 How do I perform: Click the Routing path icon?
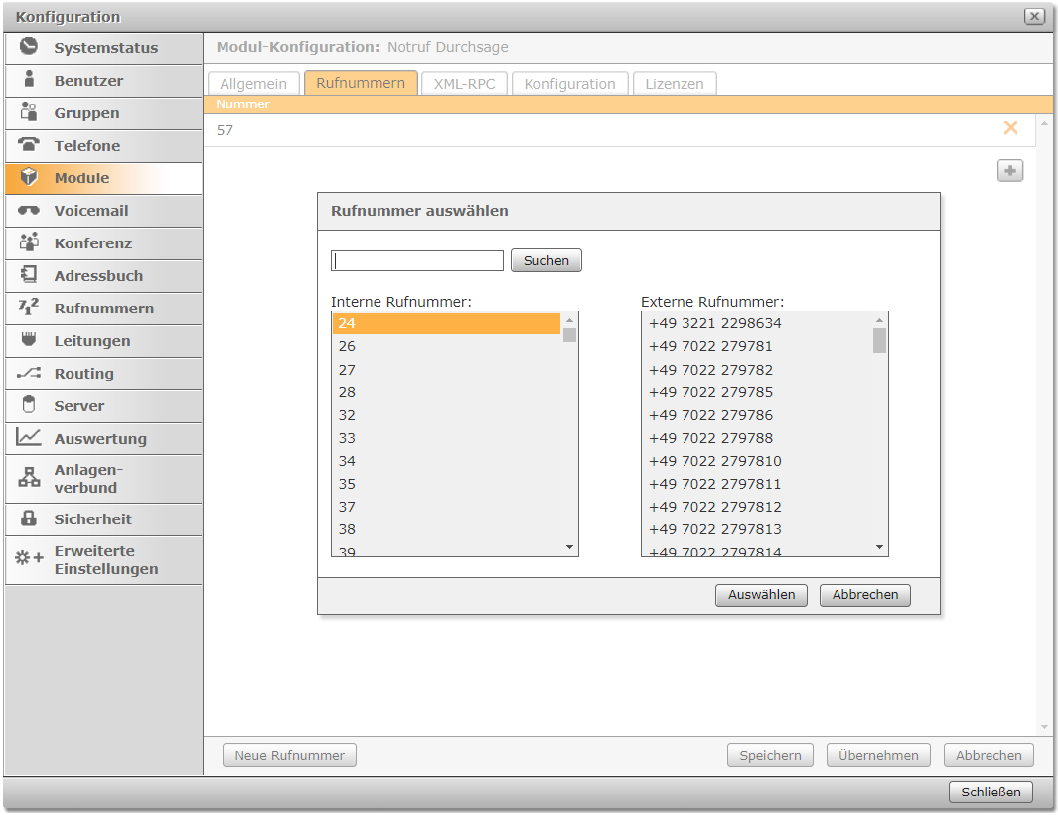point(29,372)
